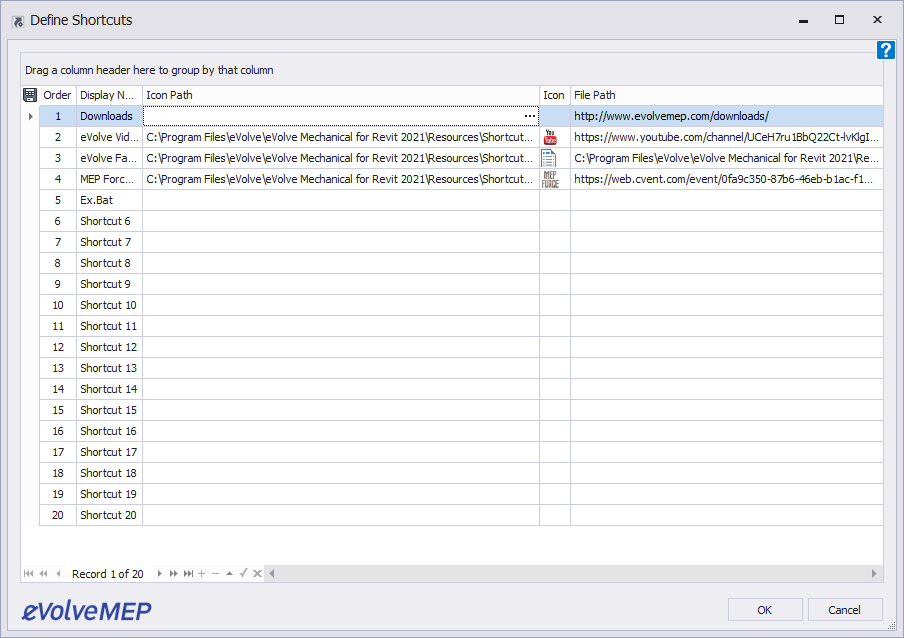Maximize the Define Shortcuts window
This screenshot has height=638, width=904.
pyautogui.click(x=839, y=20)
